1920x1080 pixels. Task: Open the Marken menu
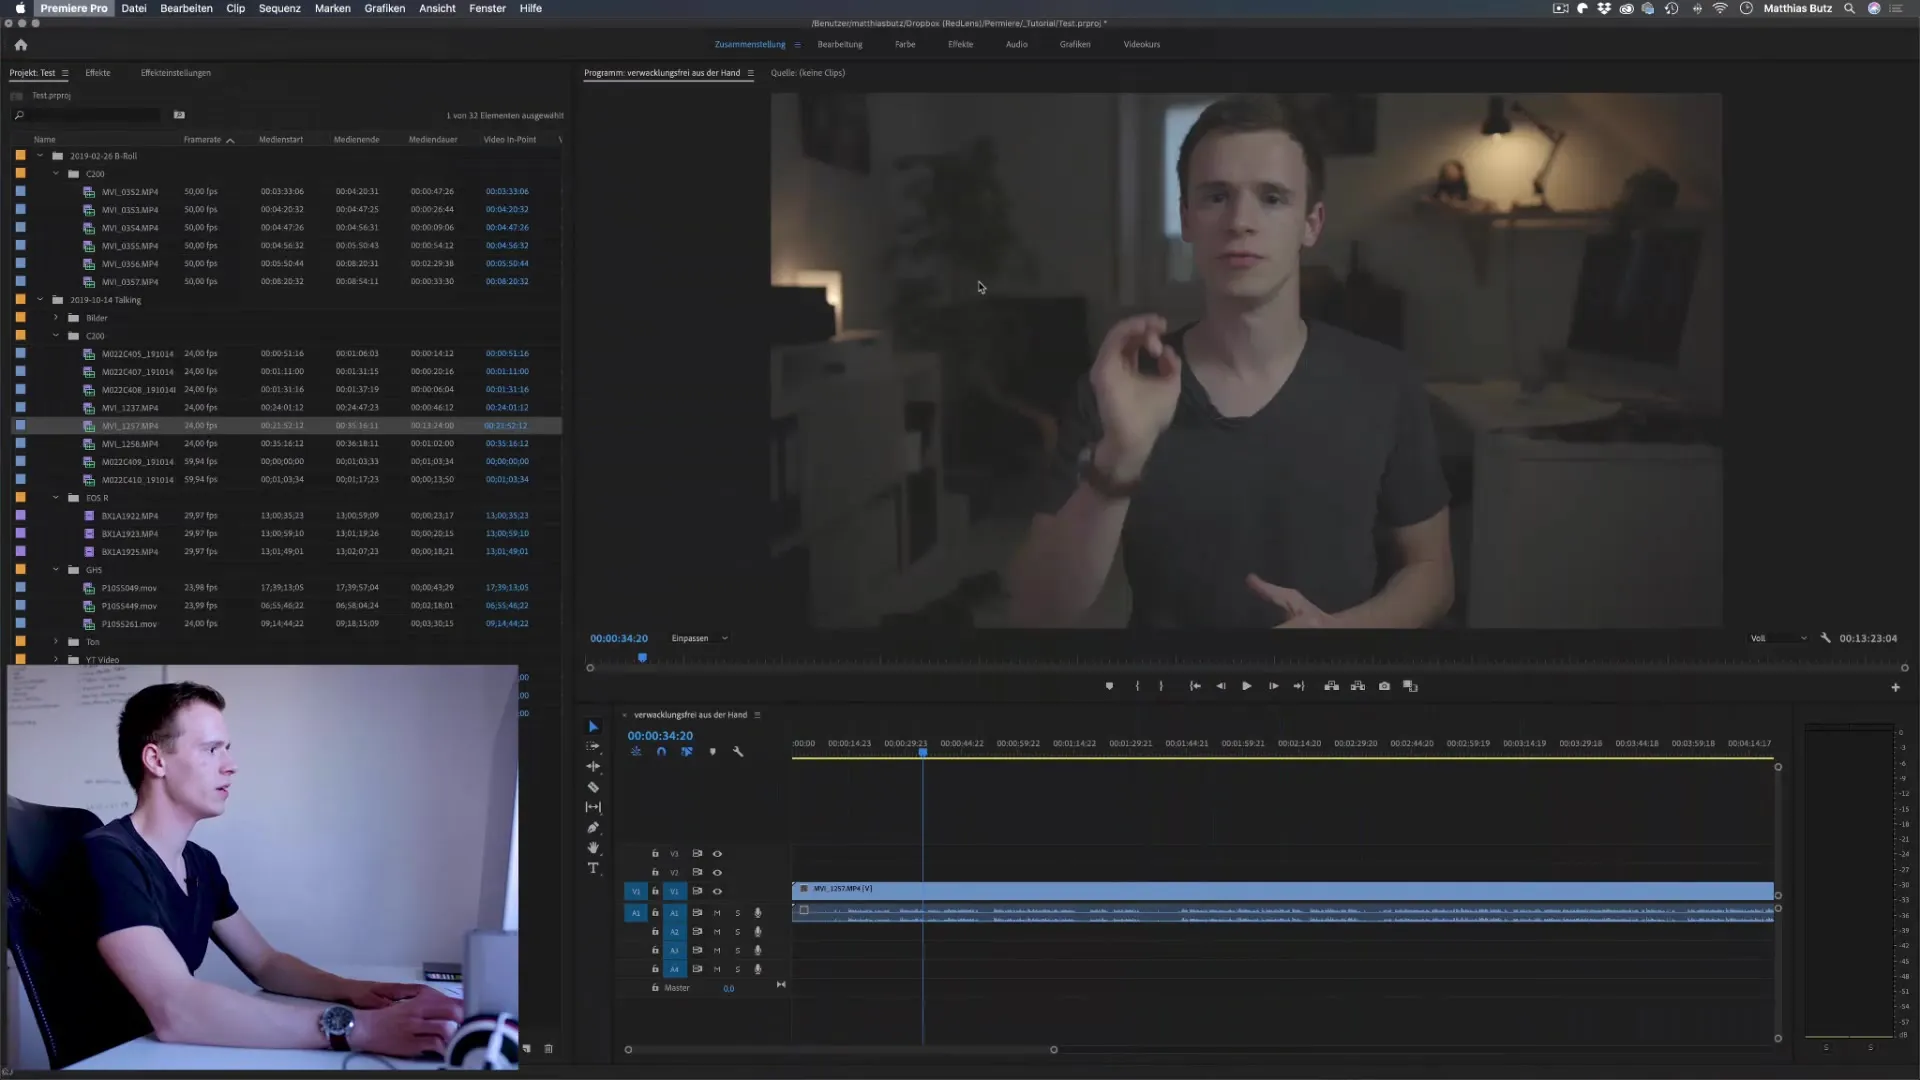333,8
